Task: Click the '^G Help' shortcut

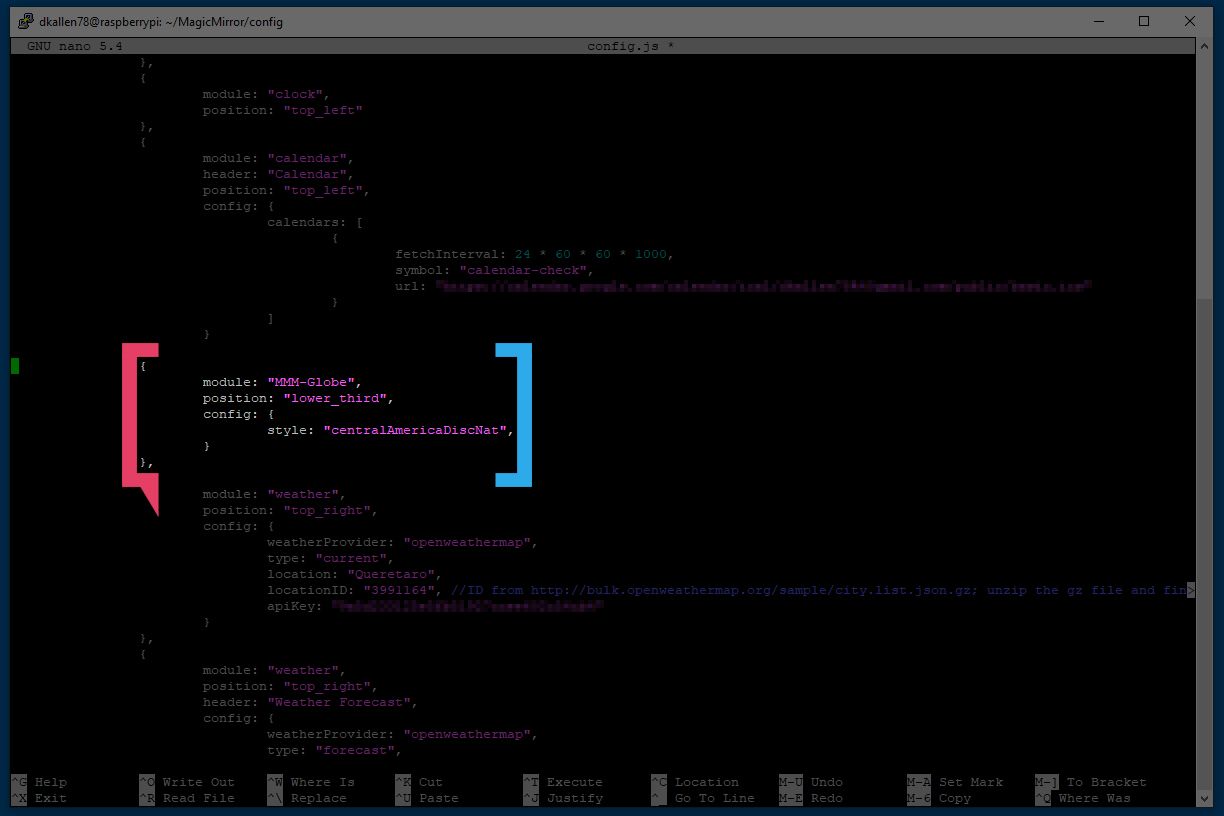Action: (38, 782)
